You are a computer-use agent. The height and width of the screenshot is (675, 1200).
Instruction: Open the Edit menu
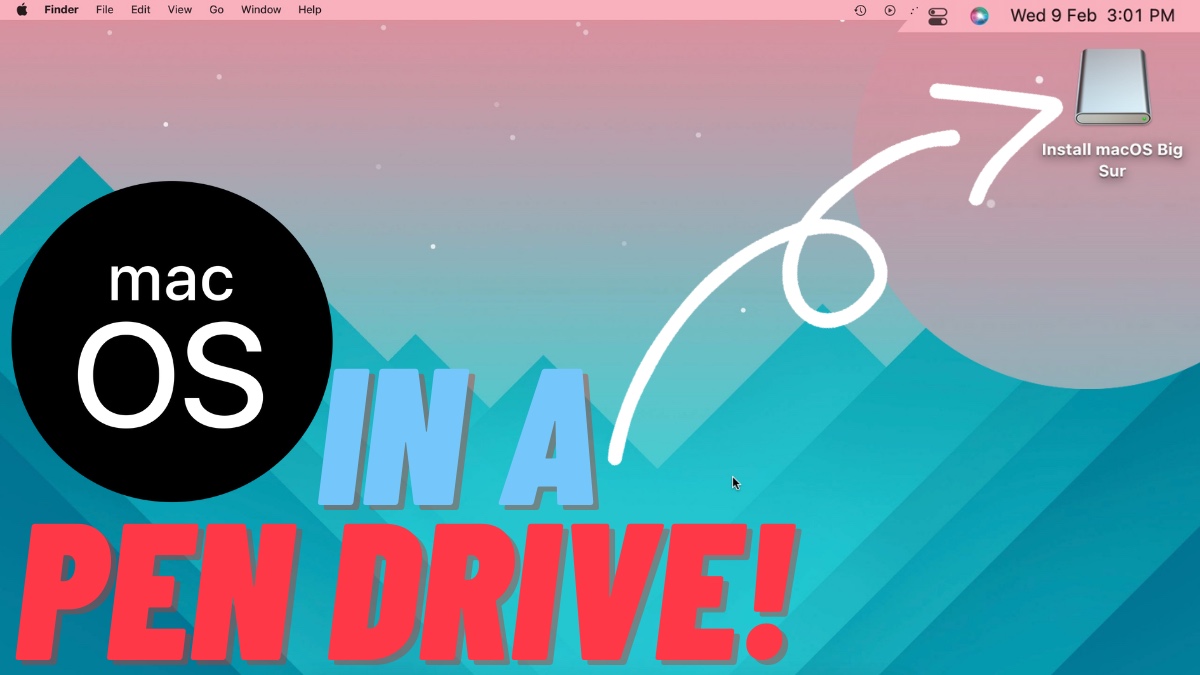140,9
